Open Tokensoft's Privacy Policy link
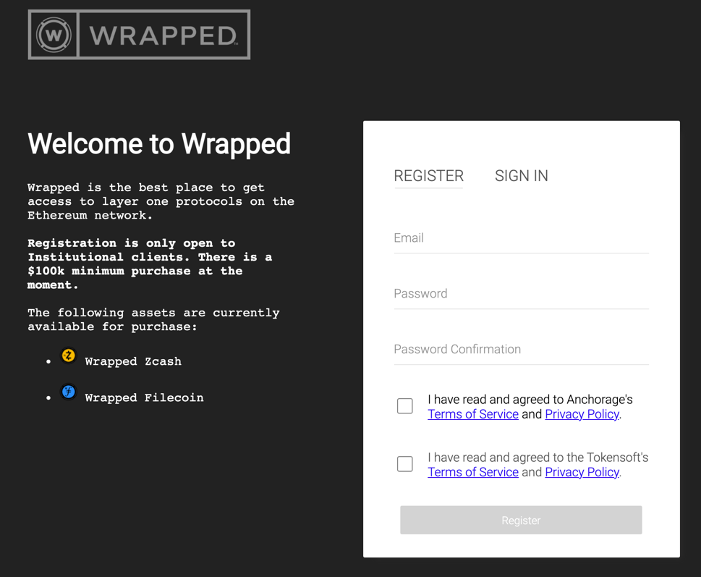Viewport: 702px width, 578px height. [582, 472]
